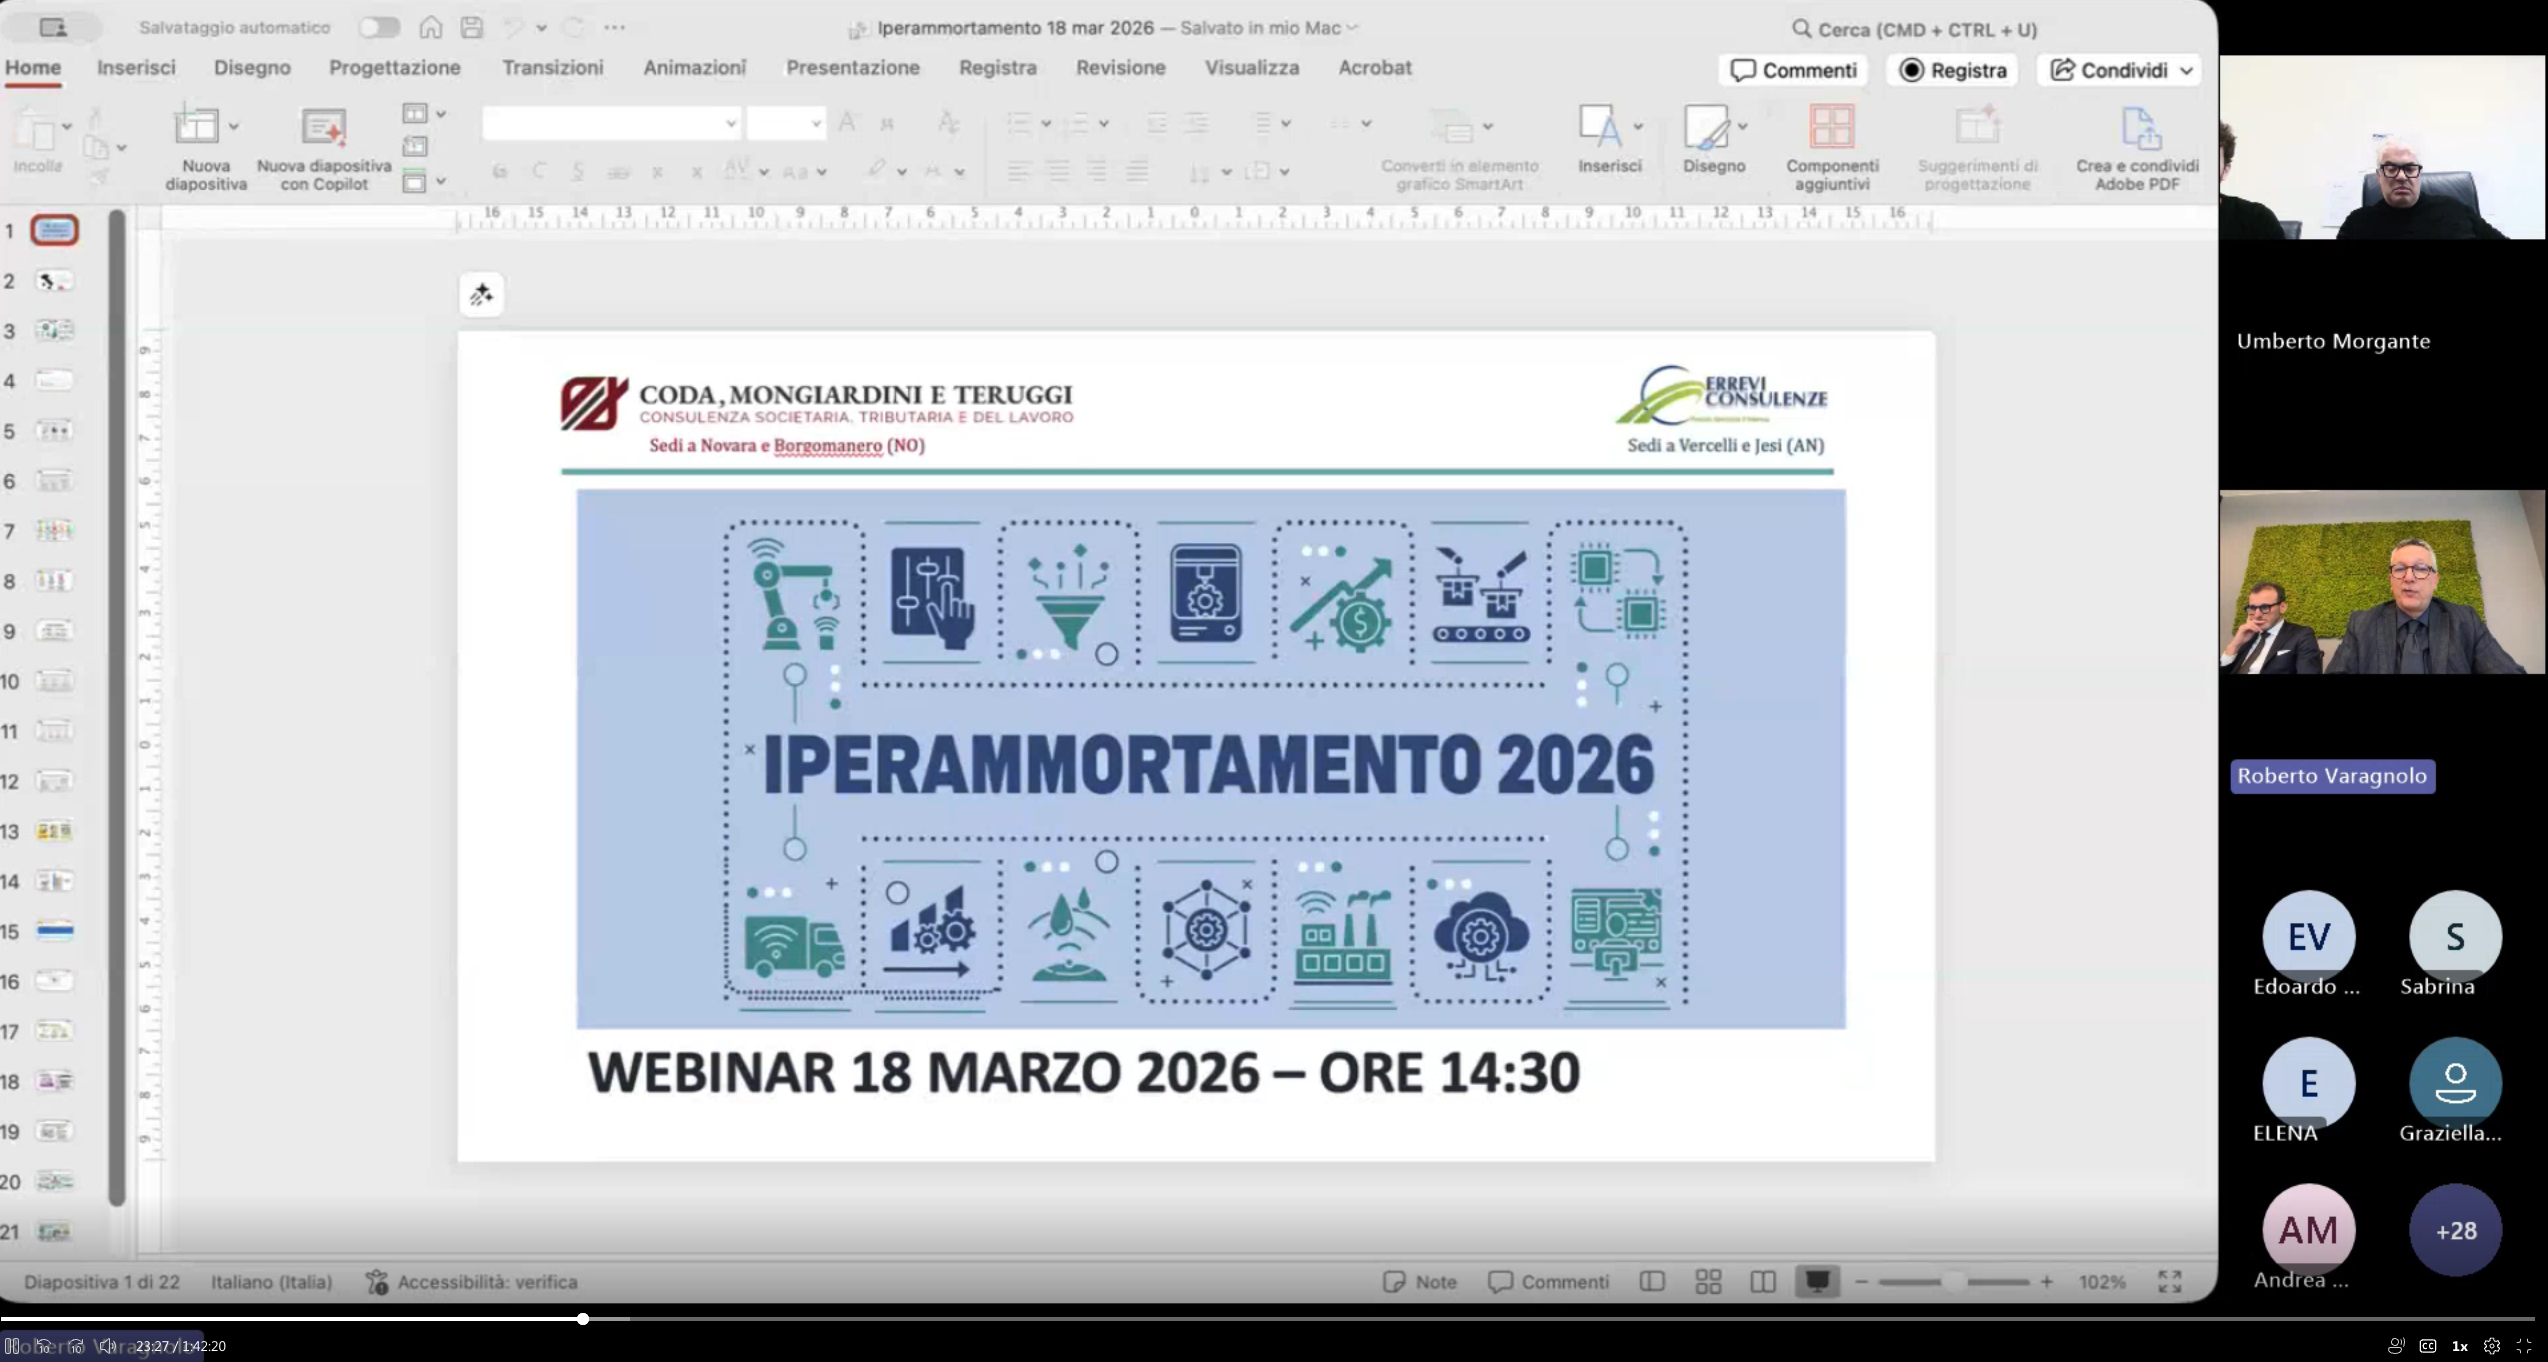Screen dimensions: 2548x1362
Task: Open the Progettazione tab
Action: [x=395, y=67]
